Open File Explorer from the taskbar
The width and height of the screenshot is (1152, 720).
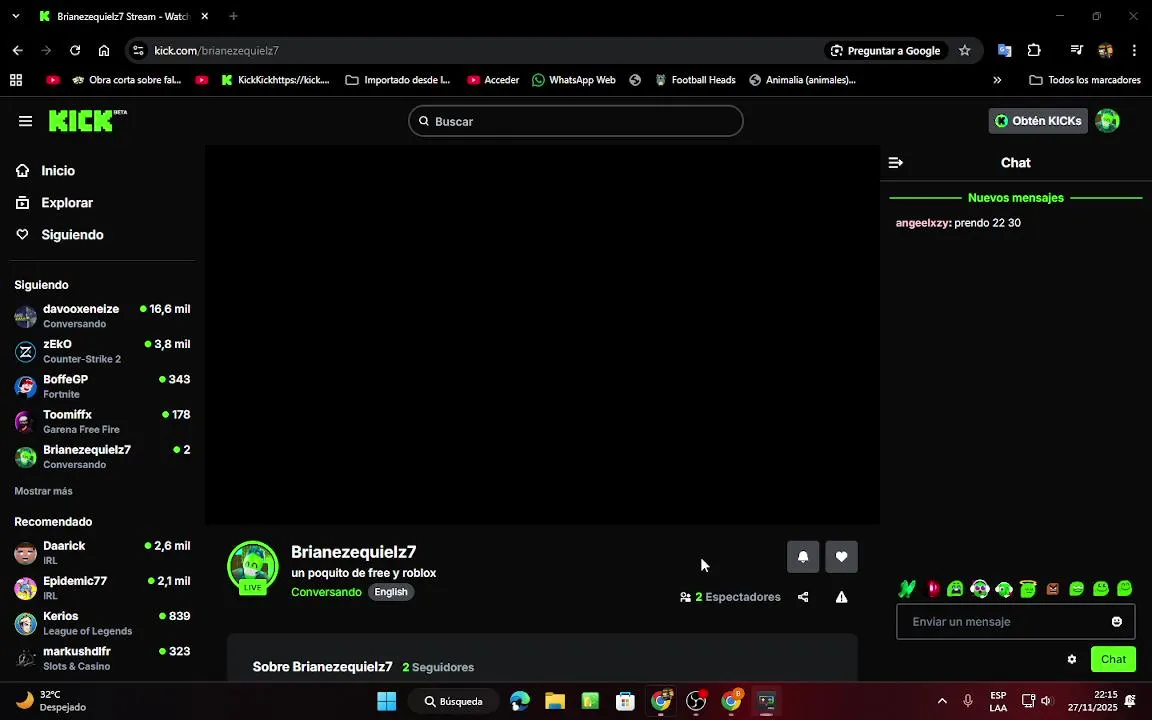click(x=555, y=702)
